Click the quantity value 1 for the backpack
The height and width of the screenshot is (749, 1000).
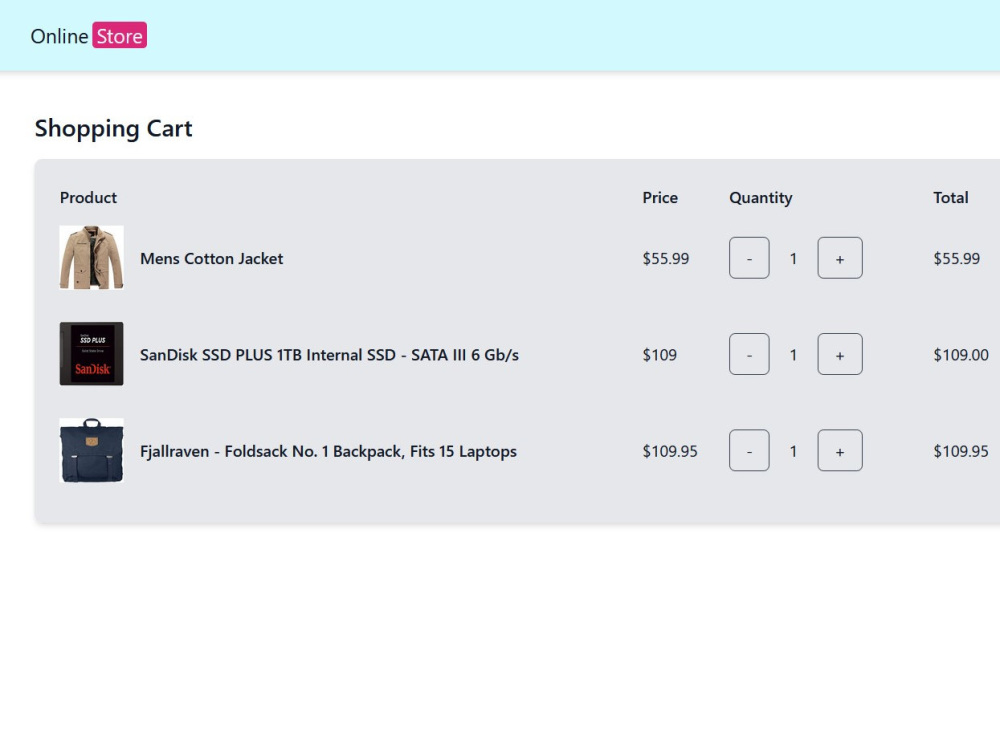[x=793, y=451]
